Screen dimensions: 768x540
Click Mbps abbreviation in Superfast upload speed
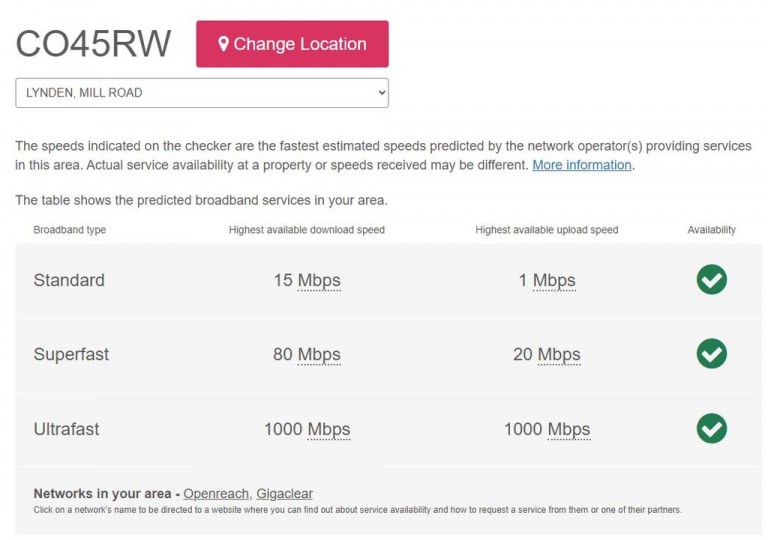tap(559, 355)
